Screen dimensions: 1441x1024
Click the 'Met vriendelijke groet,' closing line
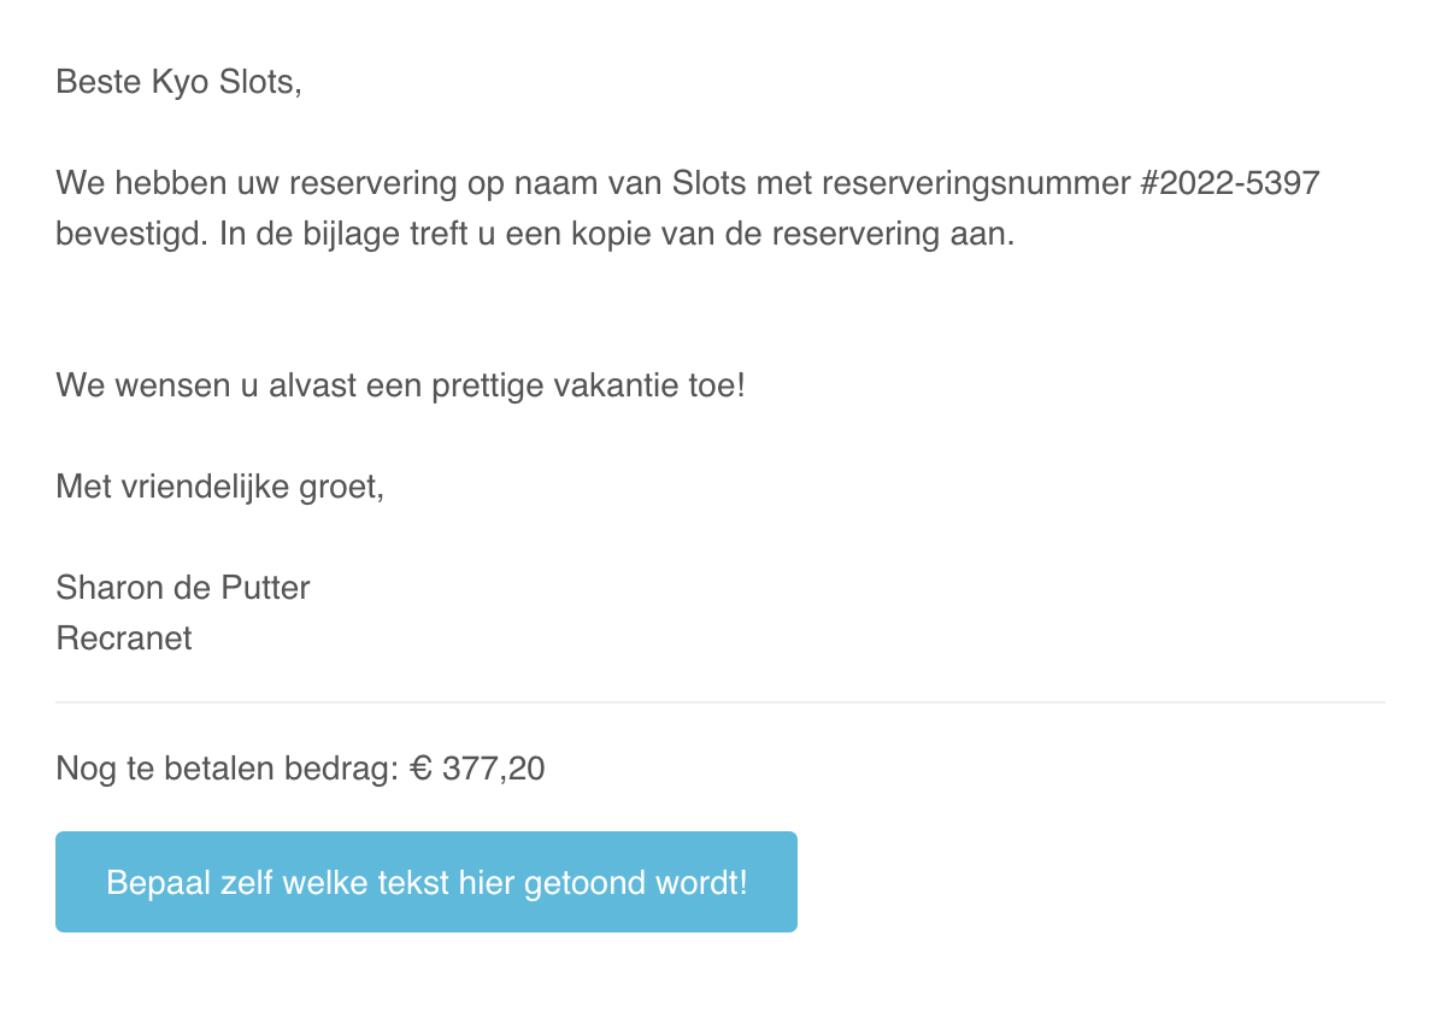tap(220, 486)
